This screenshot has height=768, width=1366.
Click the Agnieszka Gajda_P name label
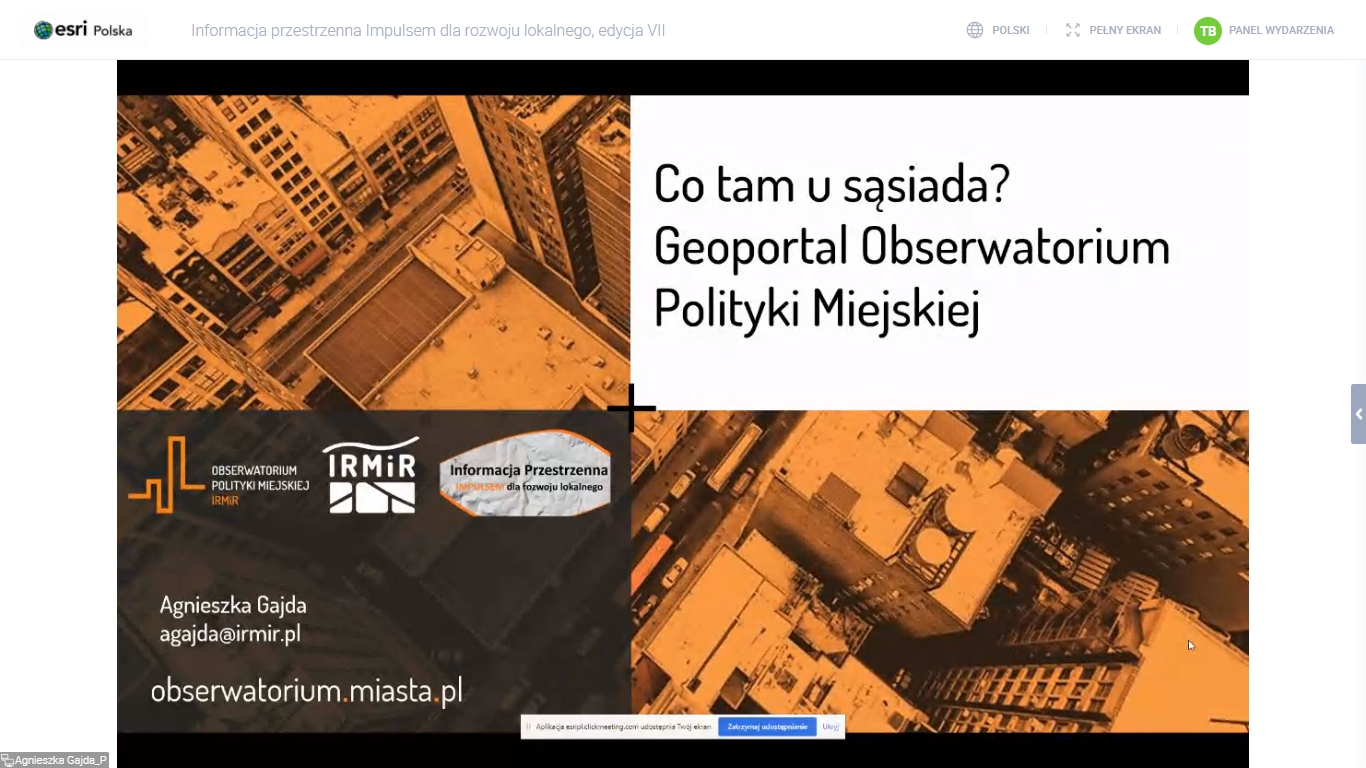(x=60, y=760)
